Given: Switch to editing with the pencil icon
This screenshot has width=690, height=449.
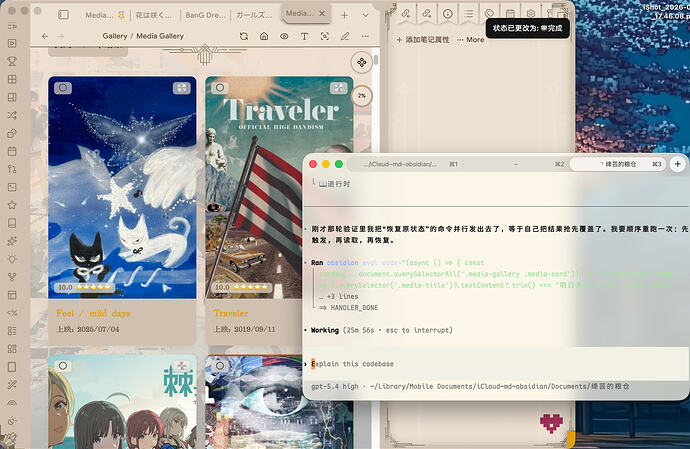Looking at the screenshot, I should coord(345,36).
